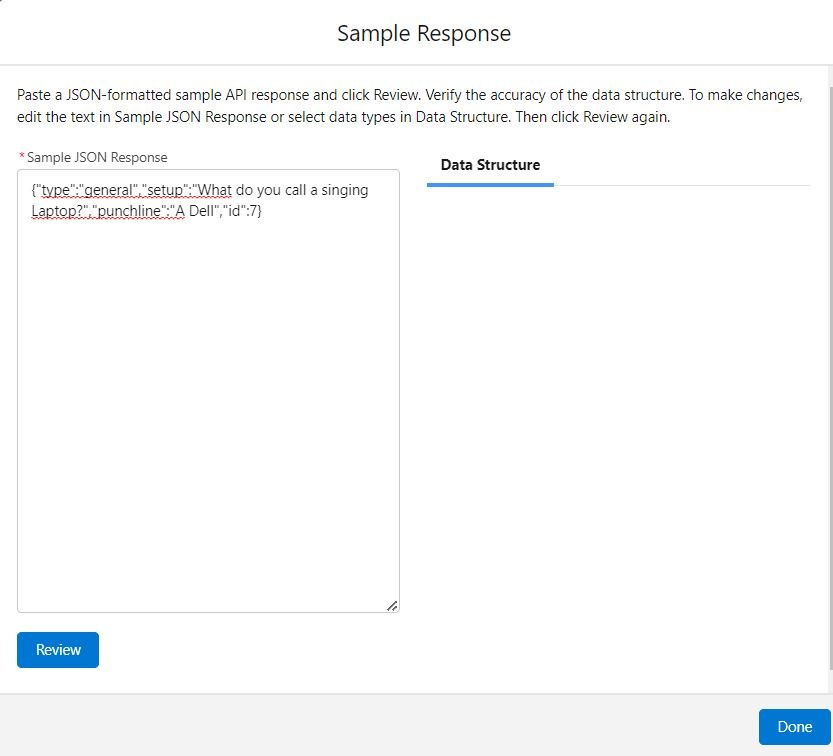Click the word "singing" in the textarea

(345, 190)
